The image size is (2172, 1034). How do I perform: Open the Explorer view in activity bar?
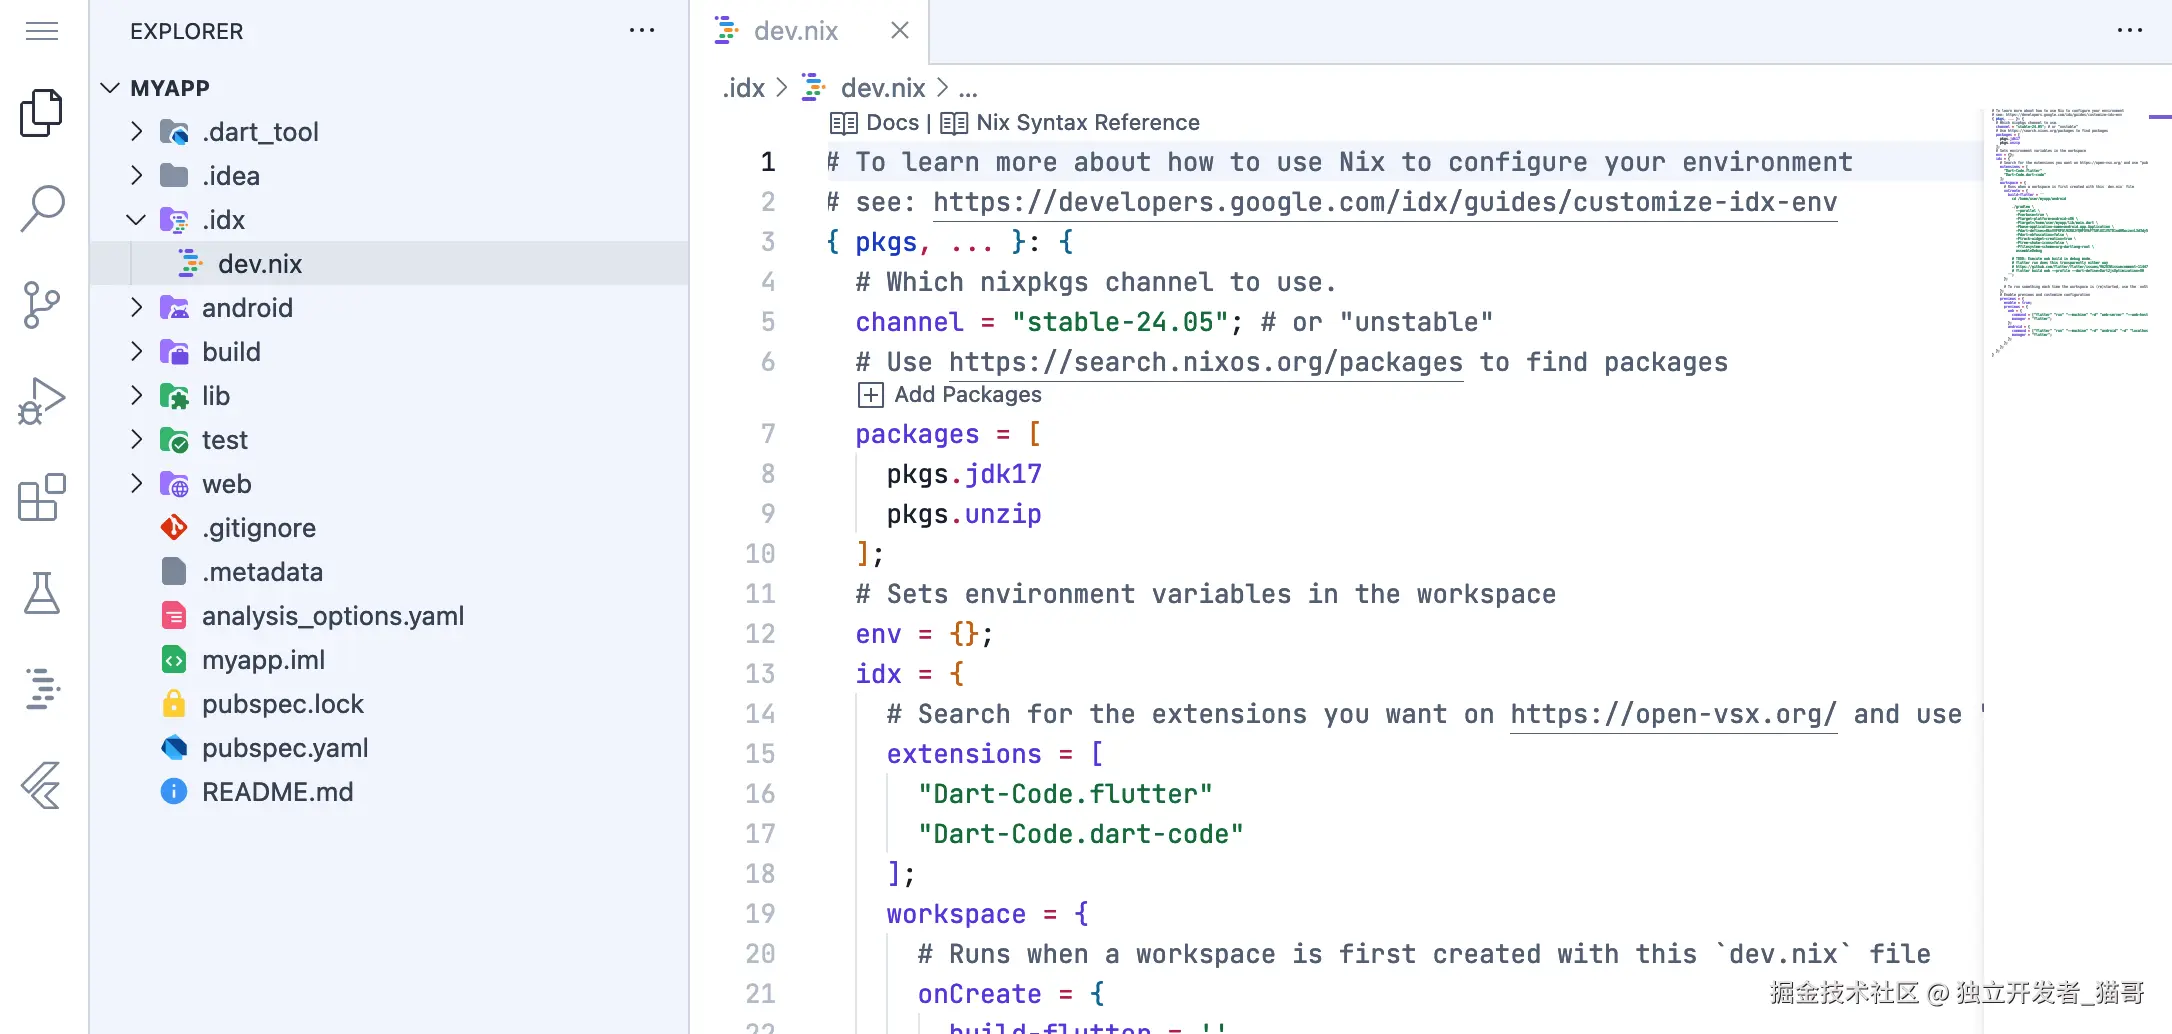tap(42, 113)
